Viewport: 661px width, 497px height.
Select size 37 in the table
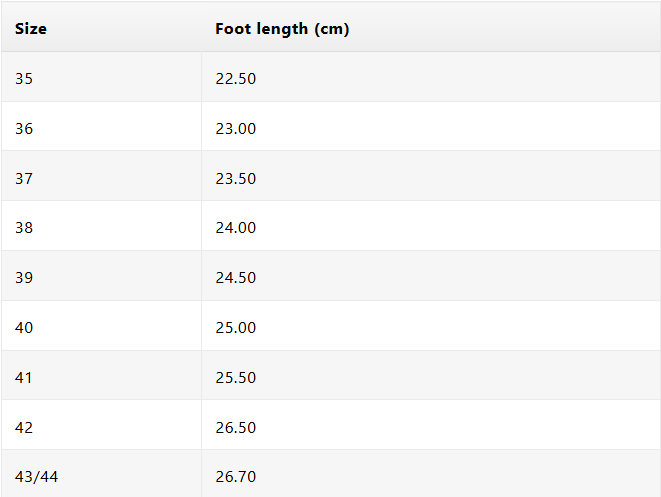click(24, 178)
